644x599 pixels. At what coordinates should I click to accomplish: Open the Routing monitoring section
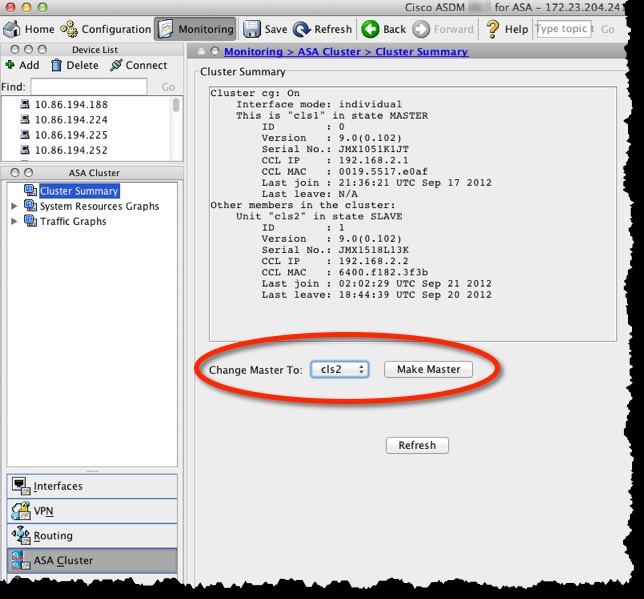coord(92,535)
